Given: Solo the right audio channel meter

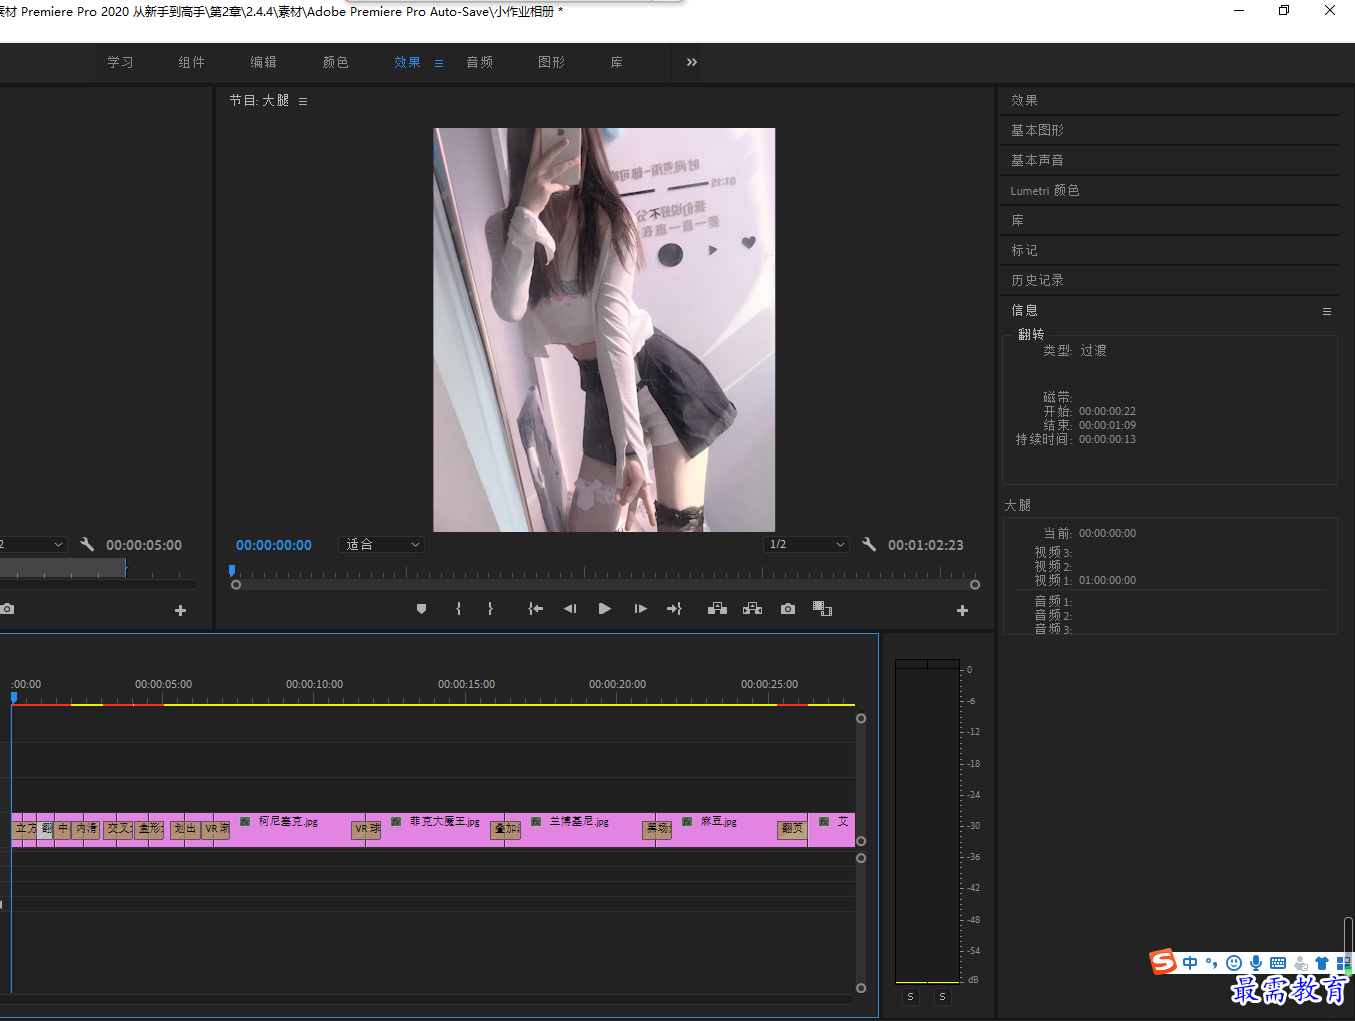Looking at the screenshot, I should point(942,997).
